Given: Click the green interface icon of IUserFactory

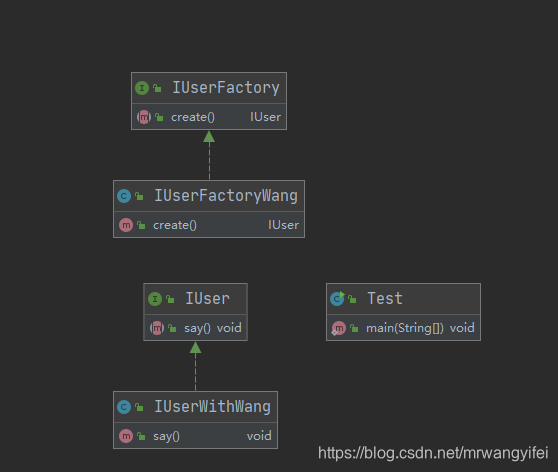Looking at the screenshot, I should point(142,88).
